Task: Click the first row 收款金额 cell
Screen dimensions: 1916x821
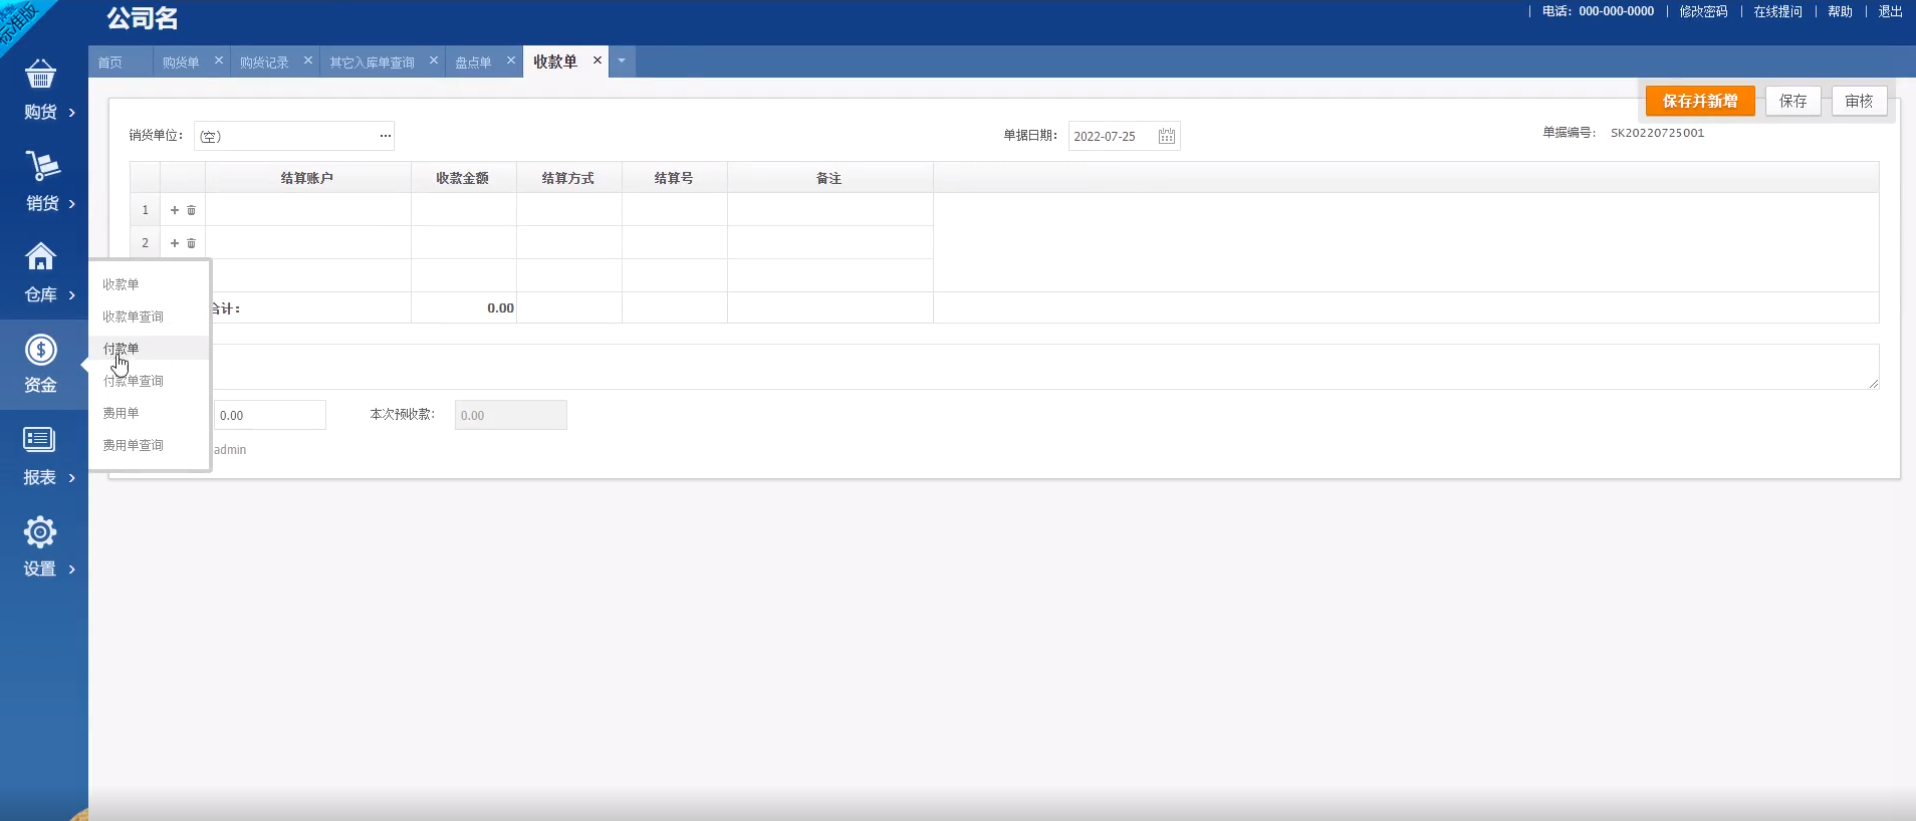Action: click(x=463, y=210)
